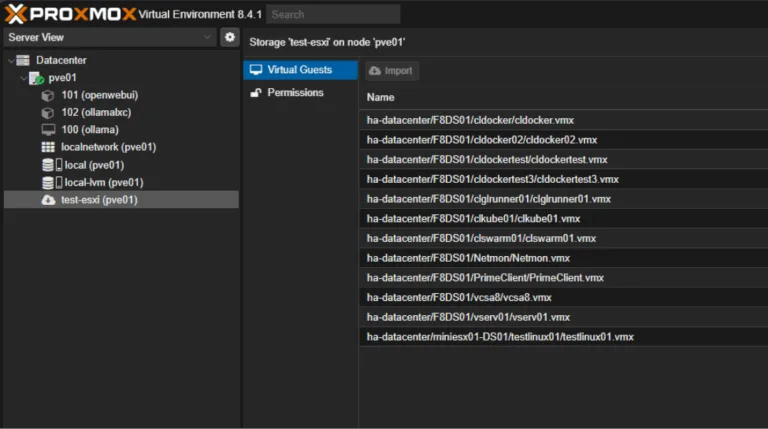Select row clglrunner01/clglrunner01.vmx
768x429 pixels.
(x=564, y=199)
